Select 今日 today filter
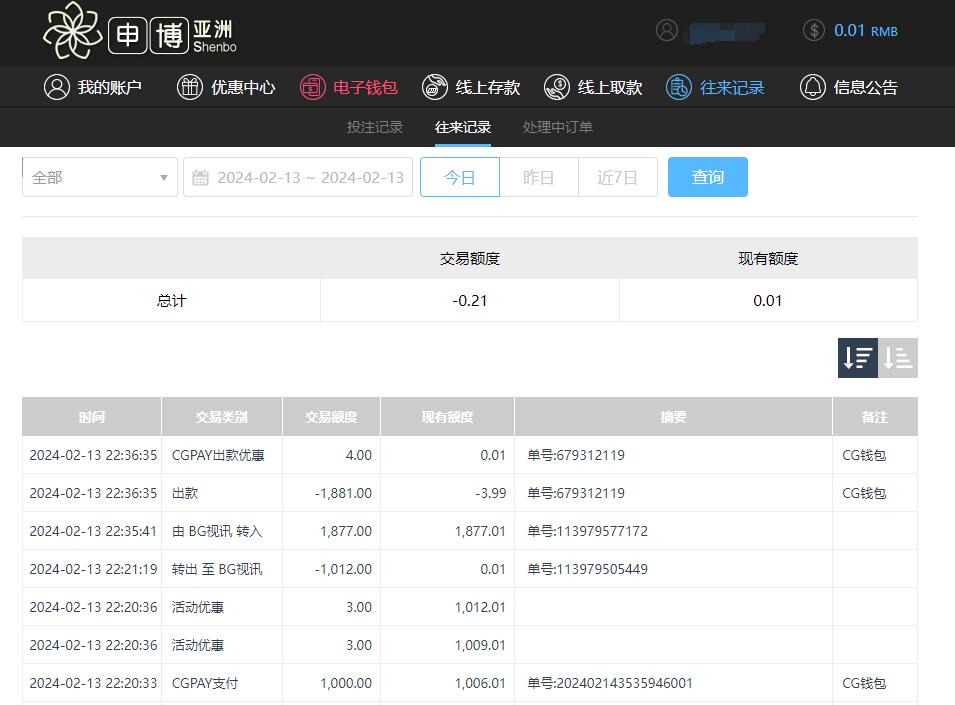Viewport: 955px width, 705px height. [459, 177]
